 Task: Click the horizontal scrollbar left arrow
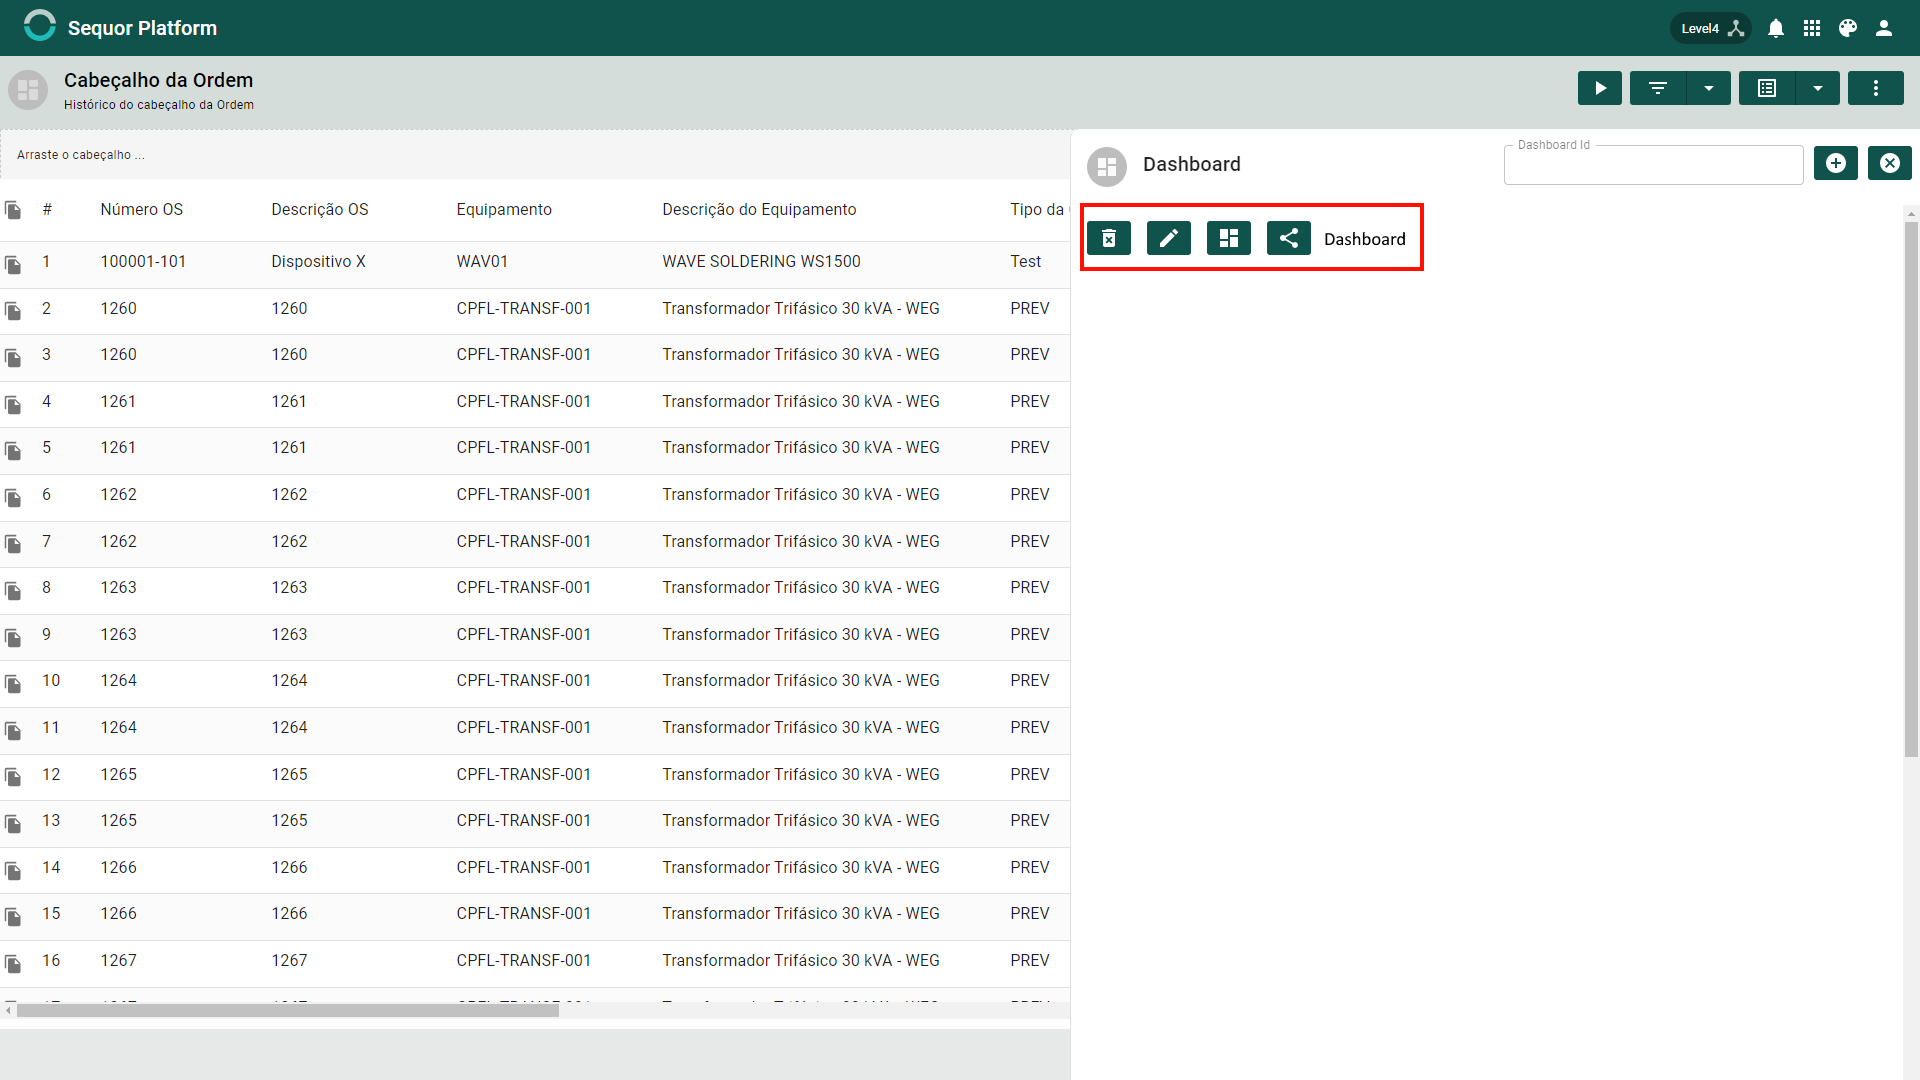pyautogui.click(x=8, y=1011)
